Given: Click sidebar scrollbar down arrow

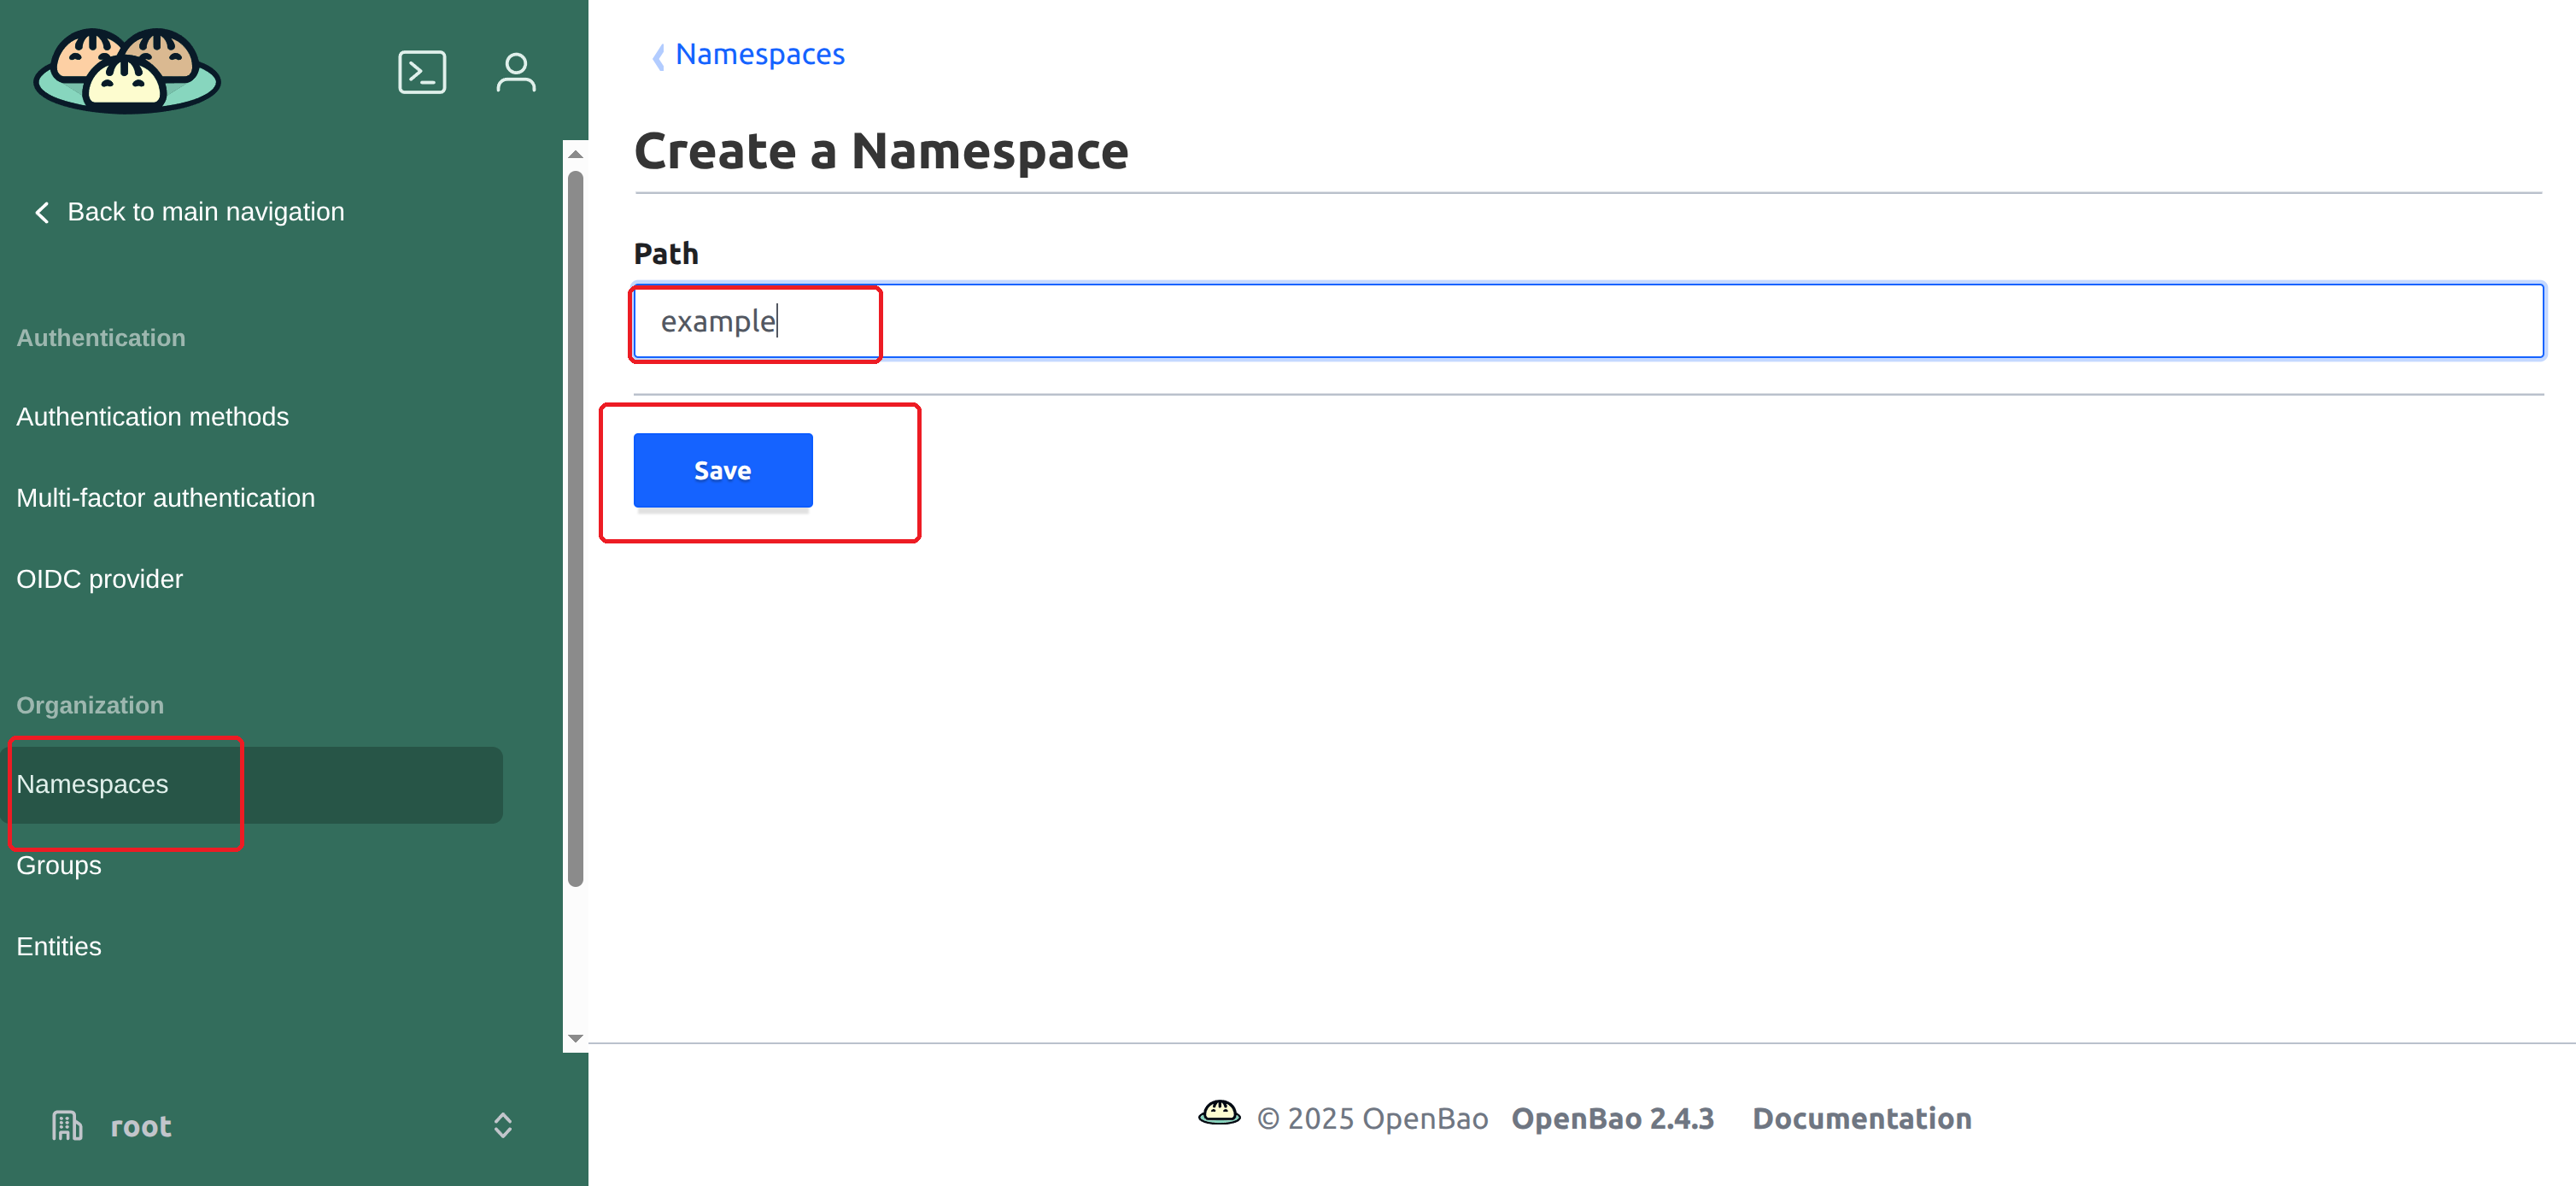Looking at the screenshot, I should 575,1039.
